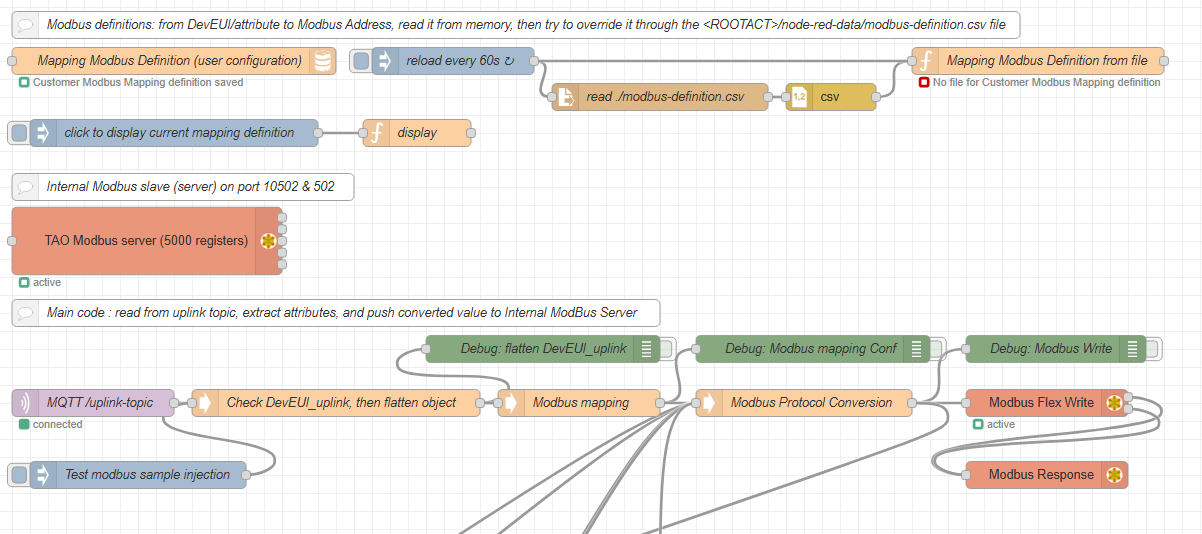Toggle the Debug: Modbus mapping Conf output button
The image size is (1202, 534).
(937, 349)
